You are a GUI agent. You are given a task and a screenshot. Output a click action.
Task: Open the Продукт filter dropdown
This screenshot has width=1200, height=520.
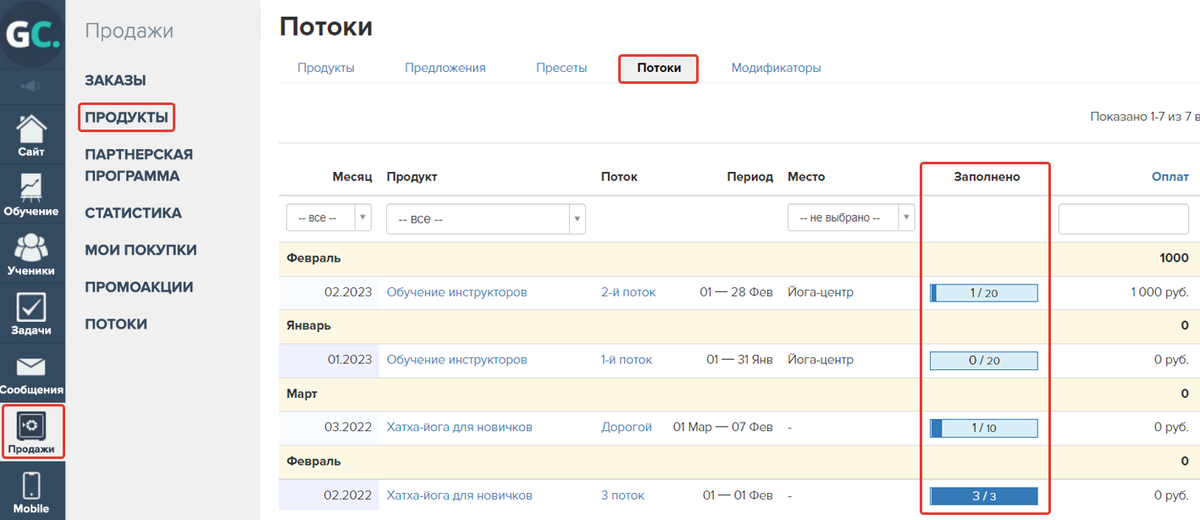486,218
